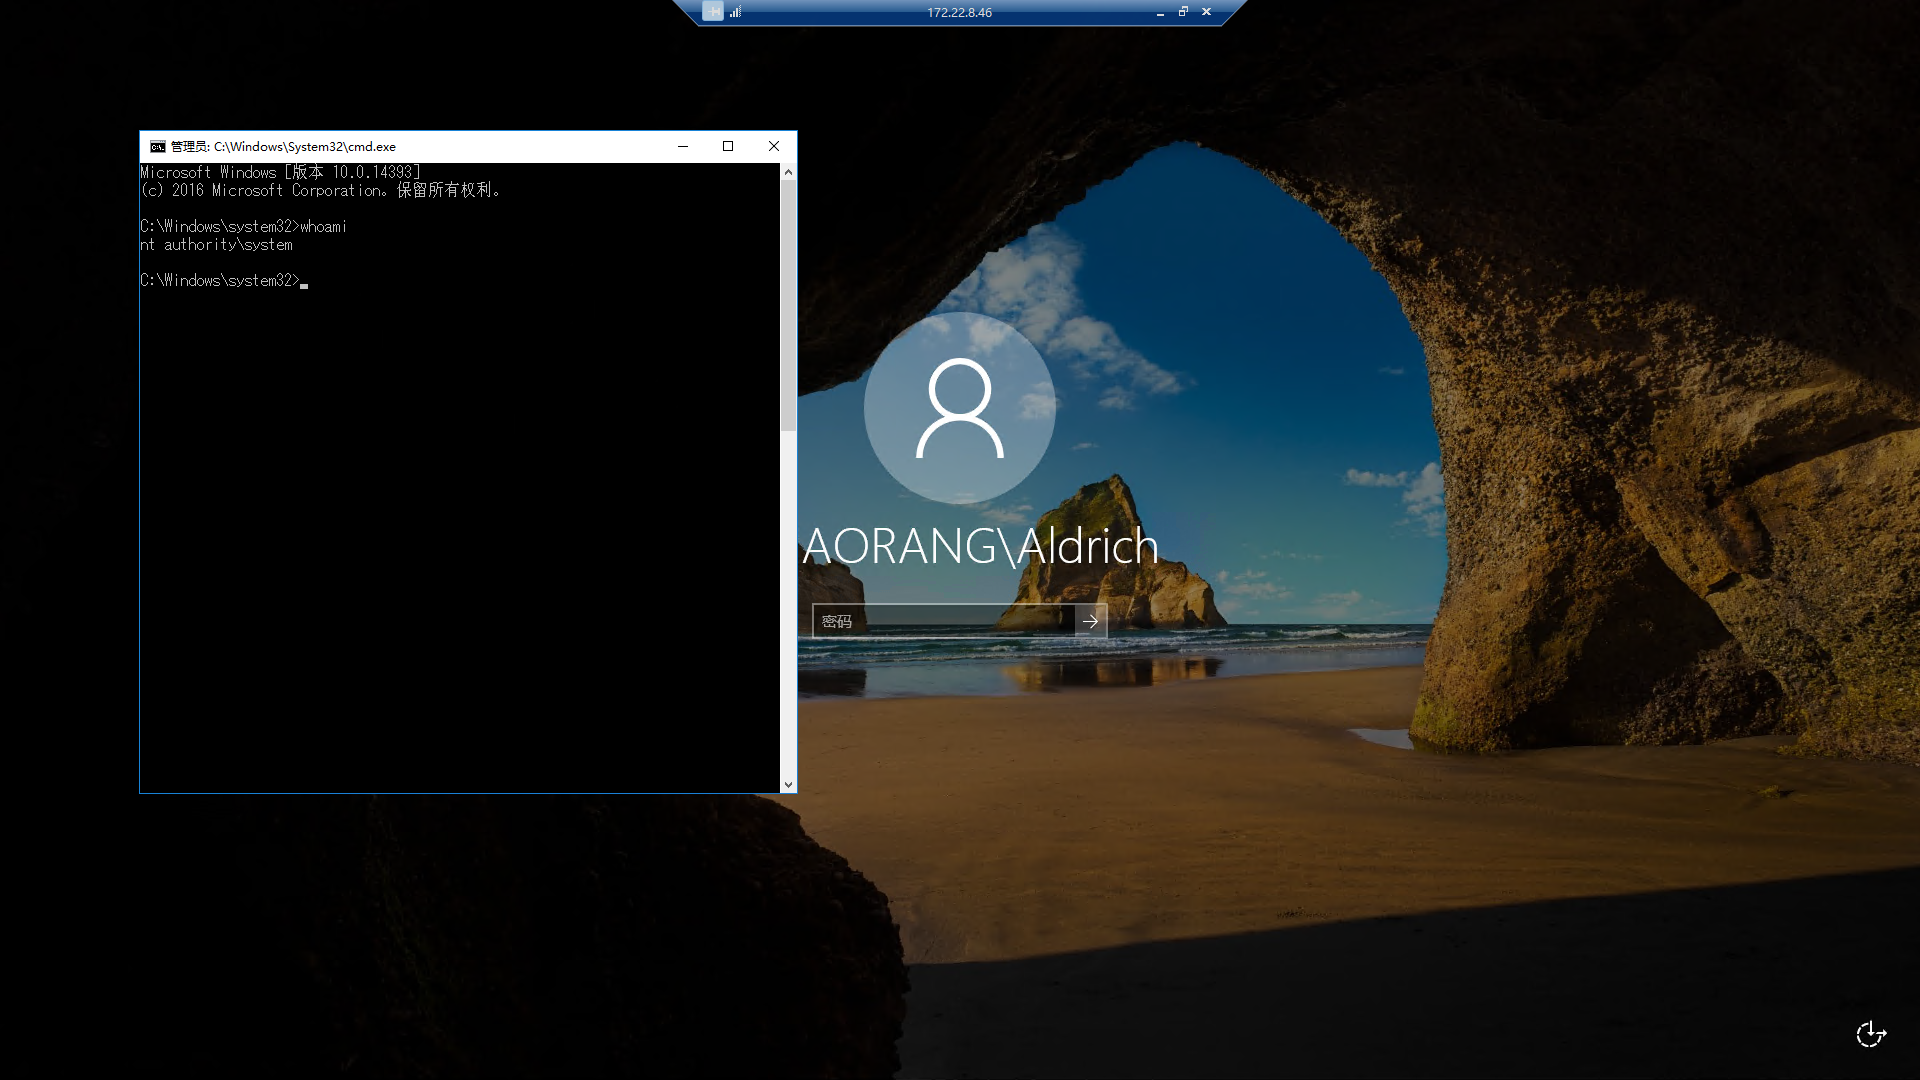
Task: Click the 172.22.8.46 connection bar title
Action: point(959,13)
